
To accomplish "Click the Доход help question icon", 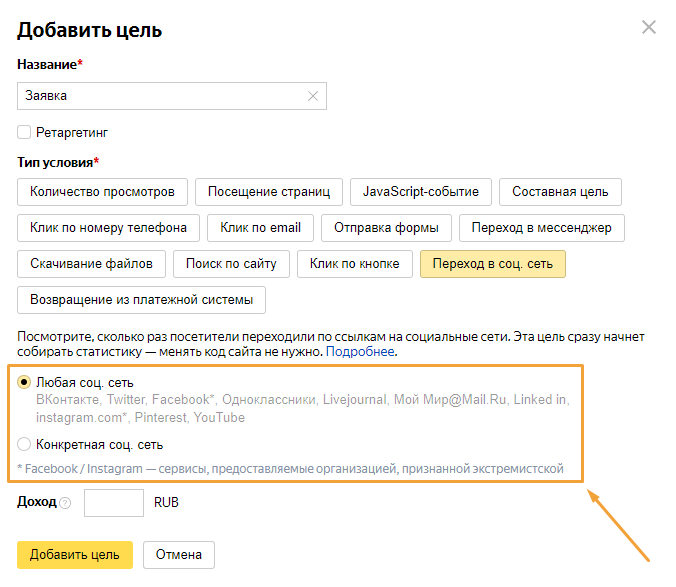I will tap(65, 503).
